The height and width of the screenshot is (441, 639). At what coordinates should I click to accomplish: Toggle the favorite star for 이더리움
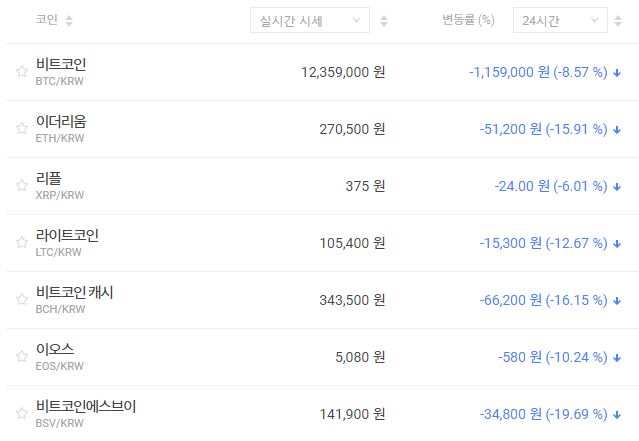pos(21,129)
